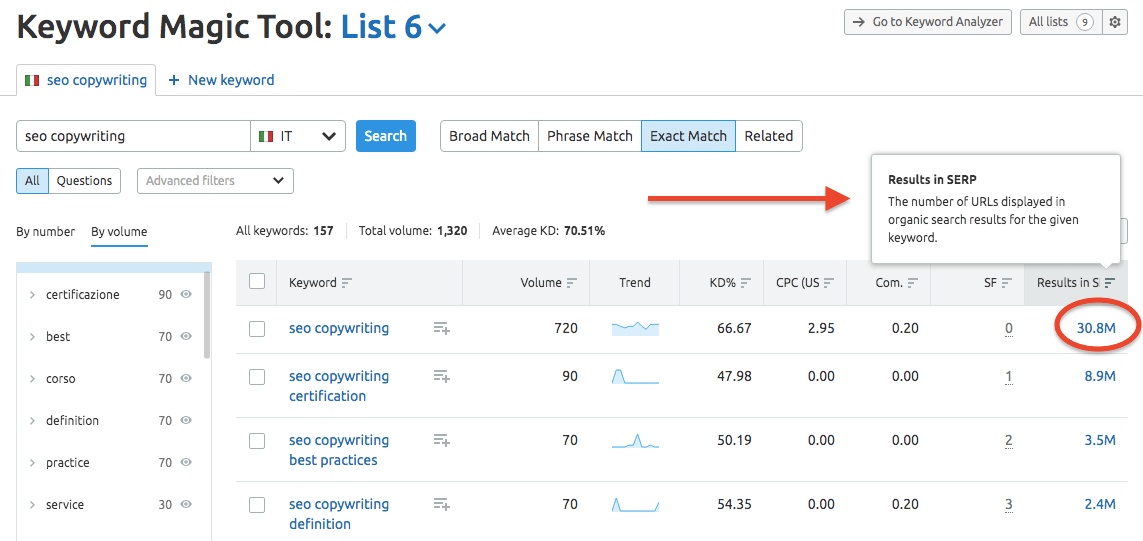Open the seo copywriting keyword link

[x=339, y=328]
